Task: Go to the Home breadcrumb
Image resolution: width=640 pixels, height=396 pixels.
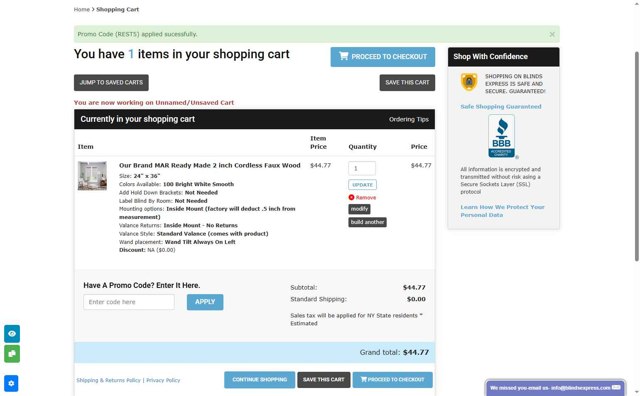Action: pos(82,9)
